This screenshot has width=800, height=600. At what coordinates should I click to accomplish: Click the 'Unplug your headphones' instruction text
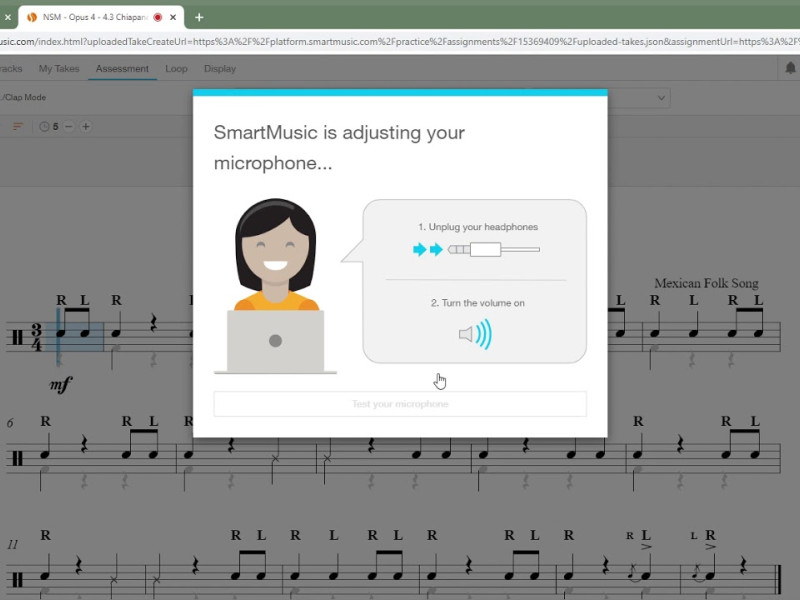(x=478, y=227)
